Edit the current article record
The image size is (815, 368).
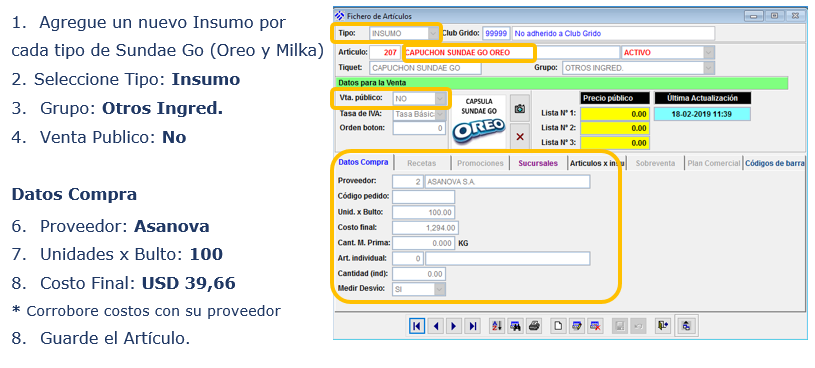[576, 326]
